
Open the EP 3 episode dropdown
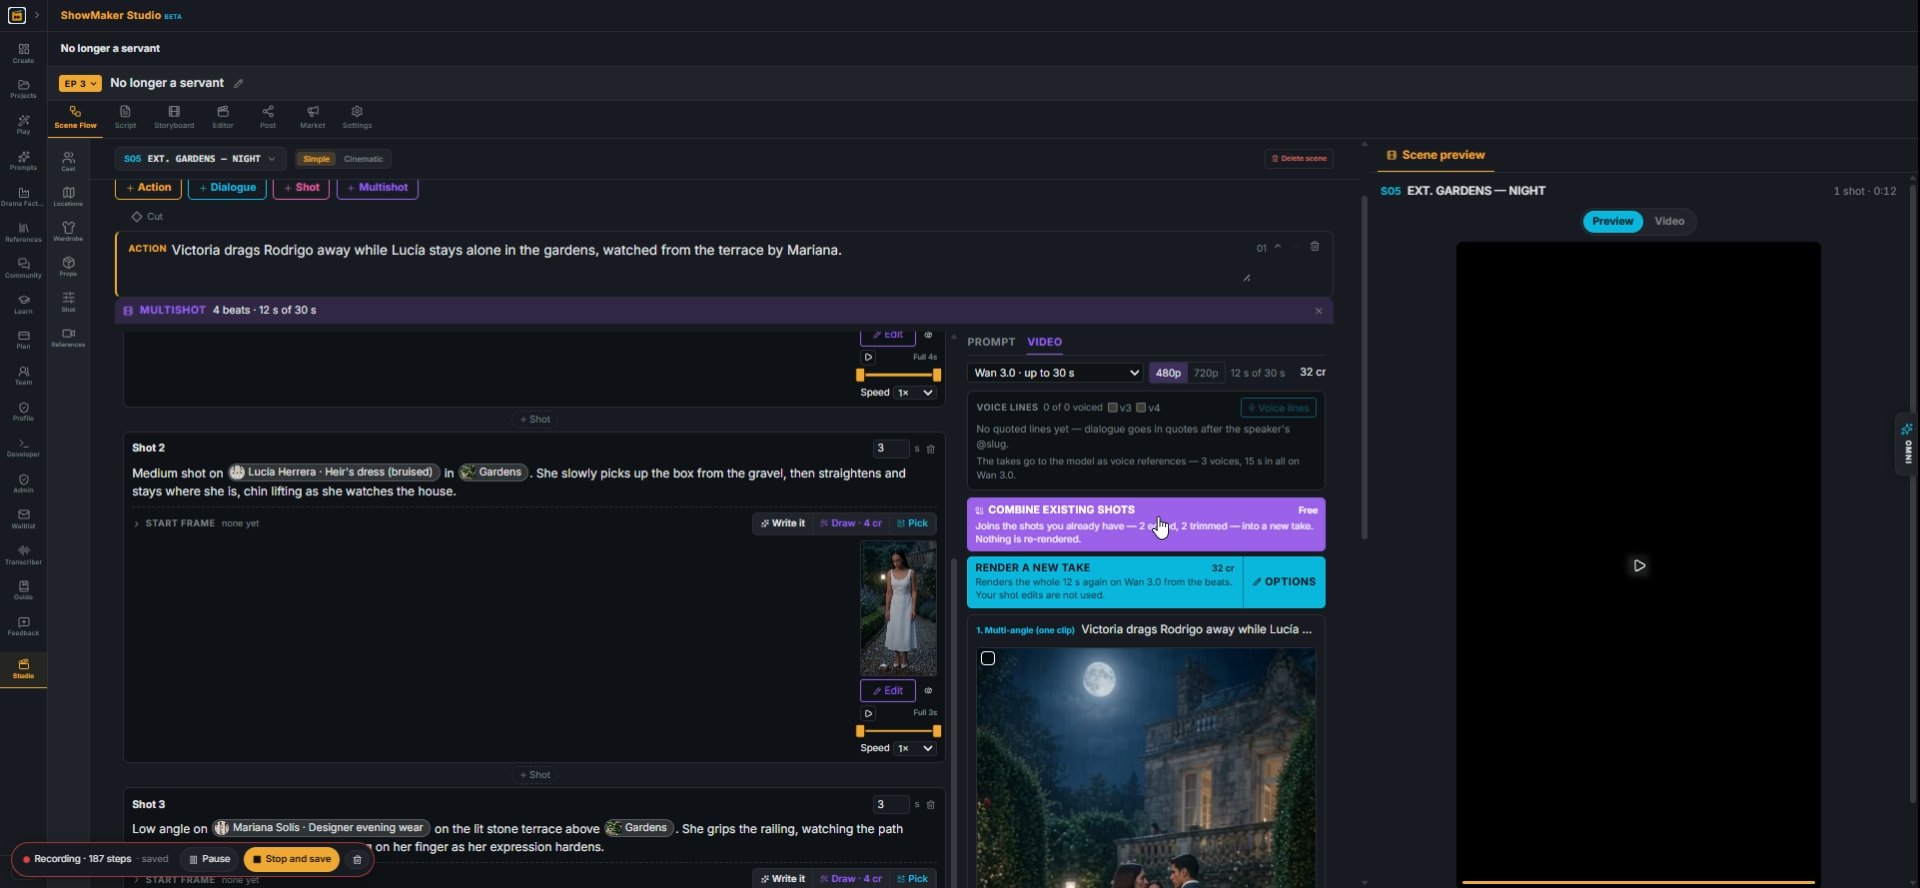(80, 84)
